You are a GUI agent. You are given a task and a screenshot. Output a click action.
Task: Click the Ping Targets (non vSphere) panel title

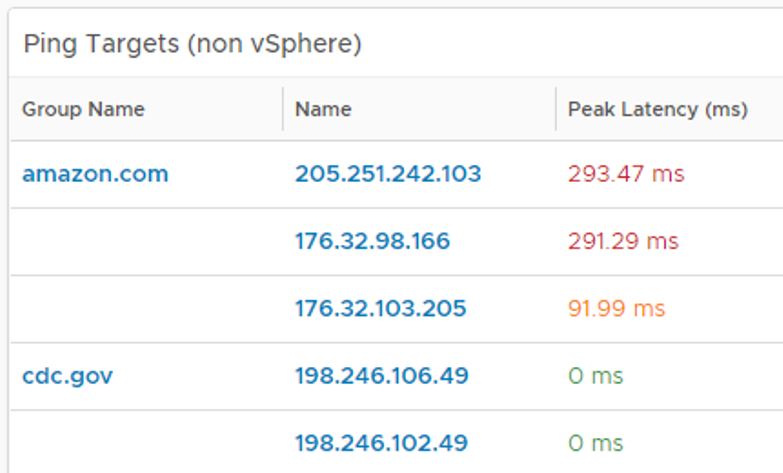[192, 44]
